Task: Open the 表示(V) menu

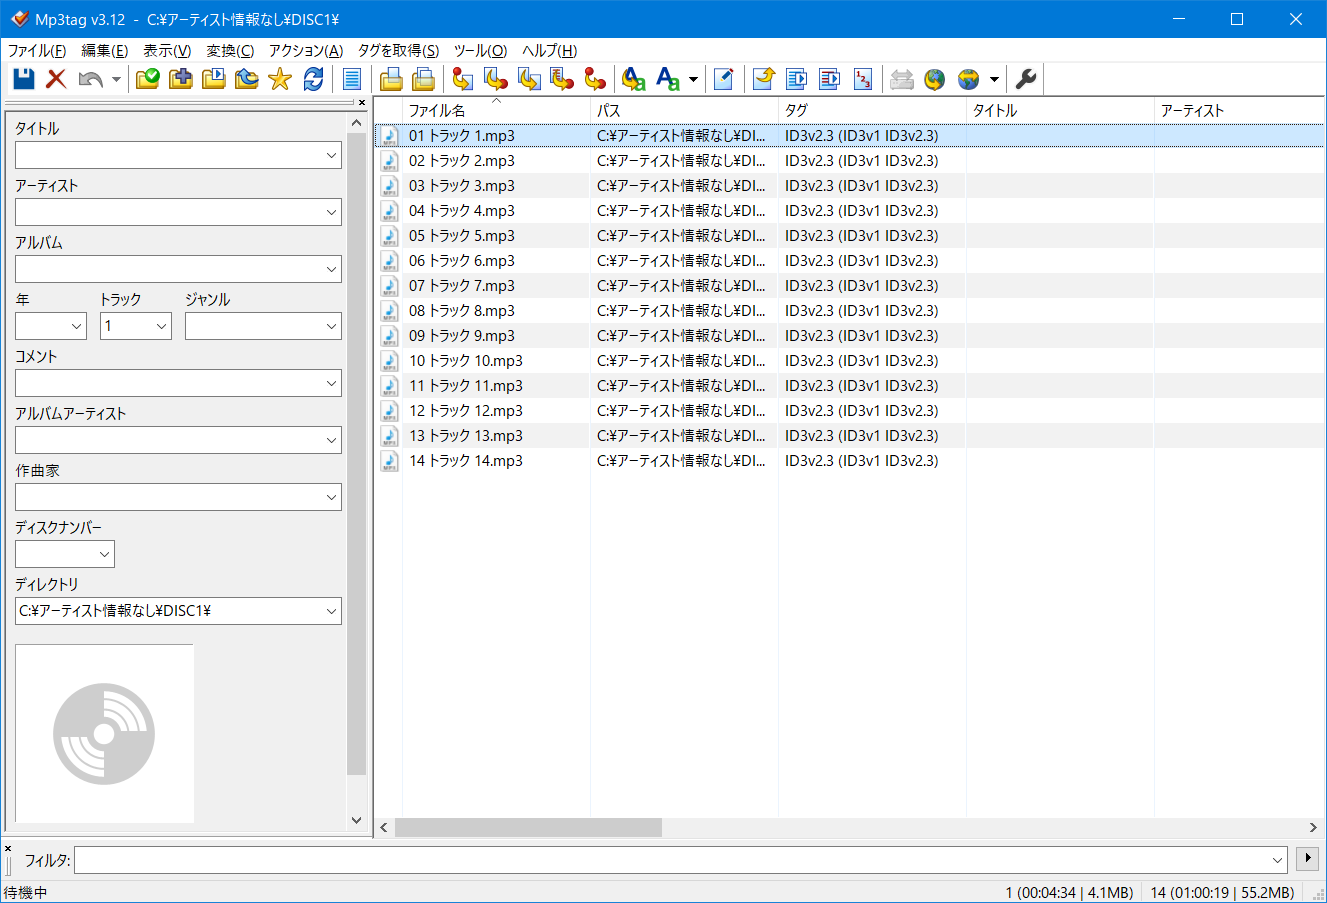Action: click(167, 51)
